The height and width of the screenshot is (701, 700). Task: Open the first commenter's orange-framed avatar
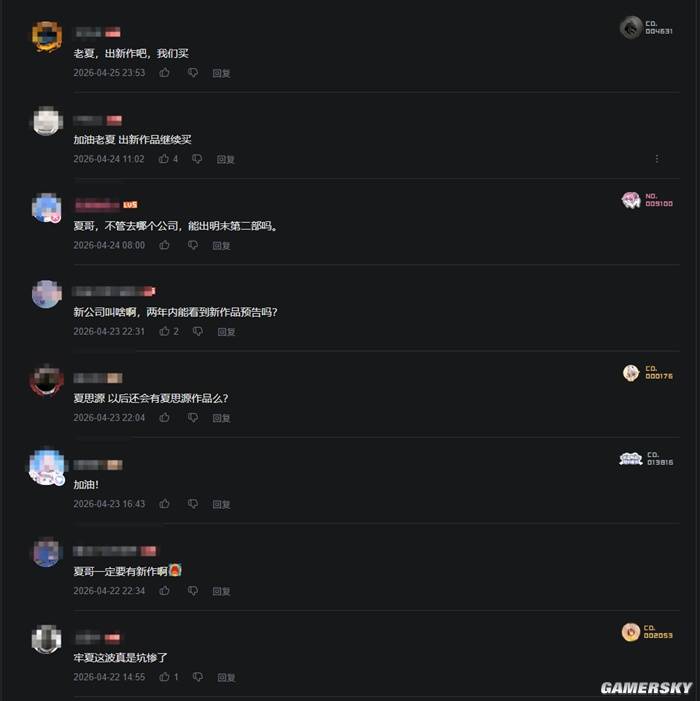[x=47, y=36]
